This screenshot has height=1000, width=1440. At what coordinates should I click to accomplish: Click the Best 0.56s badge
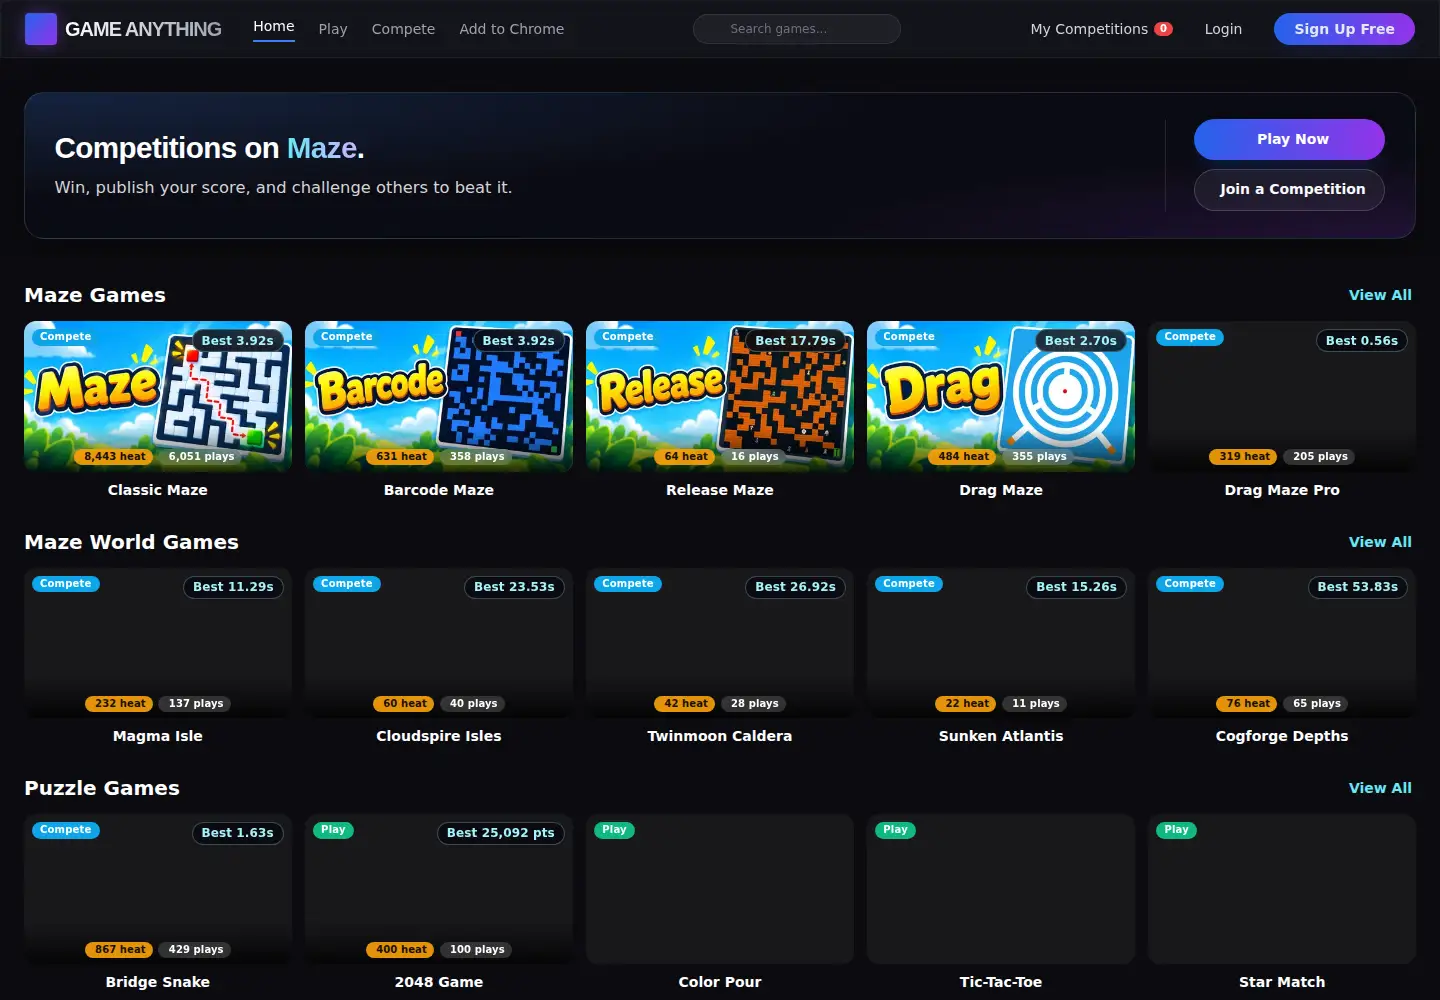point(1361,341)
